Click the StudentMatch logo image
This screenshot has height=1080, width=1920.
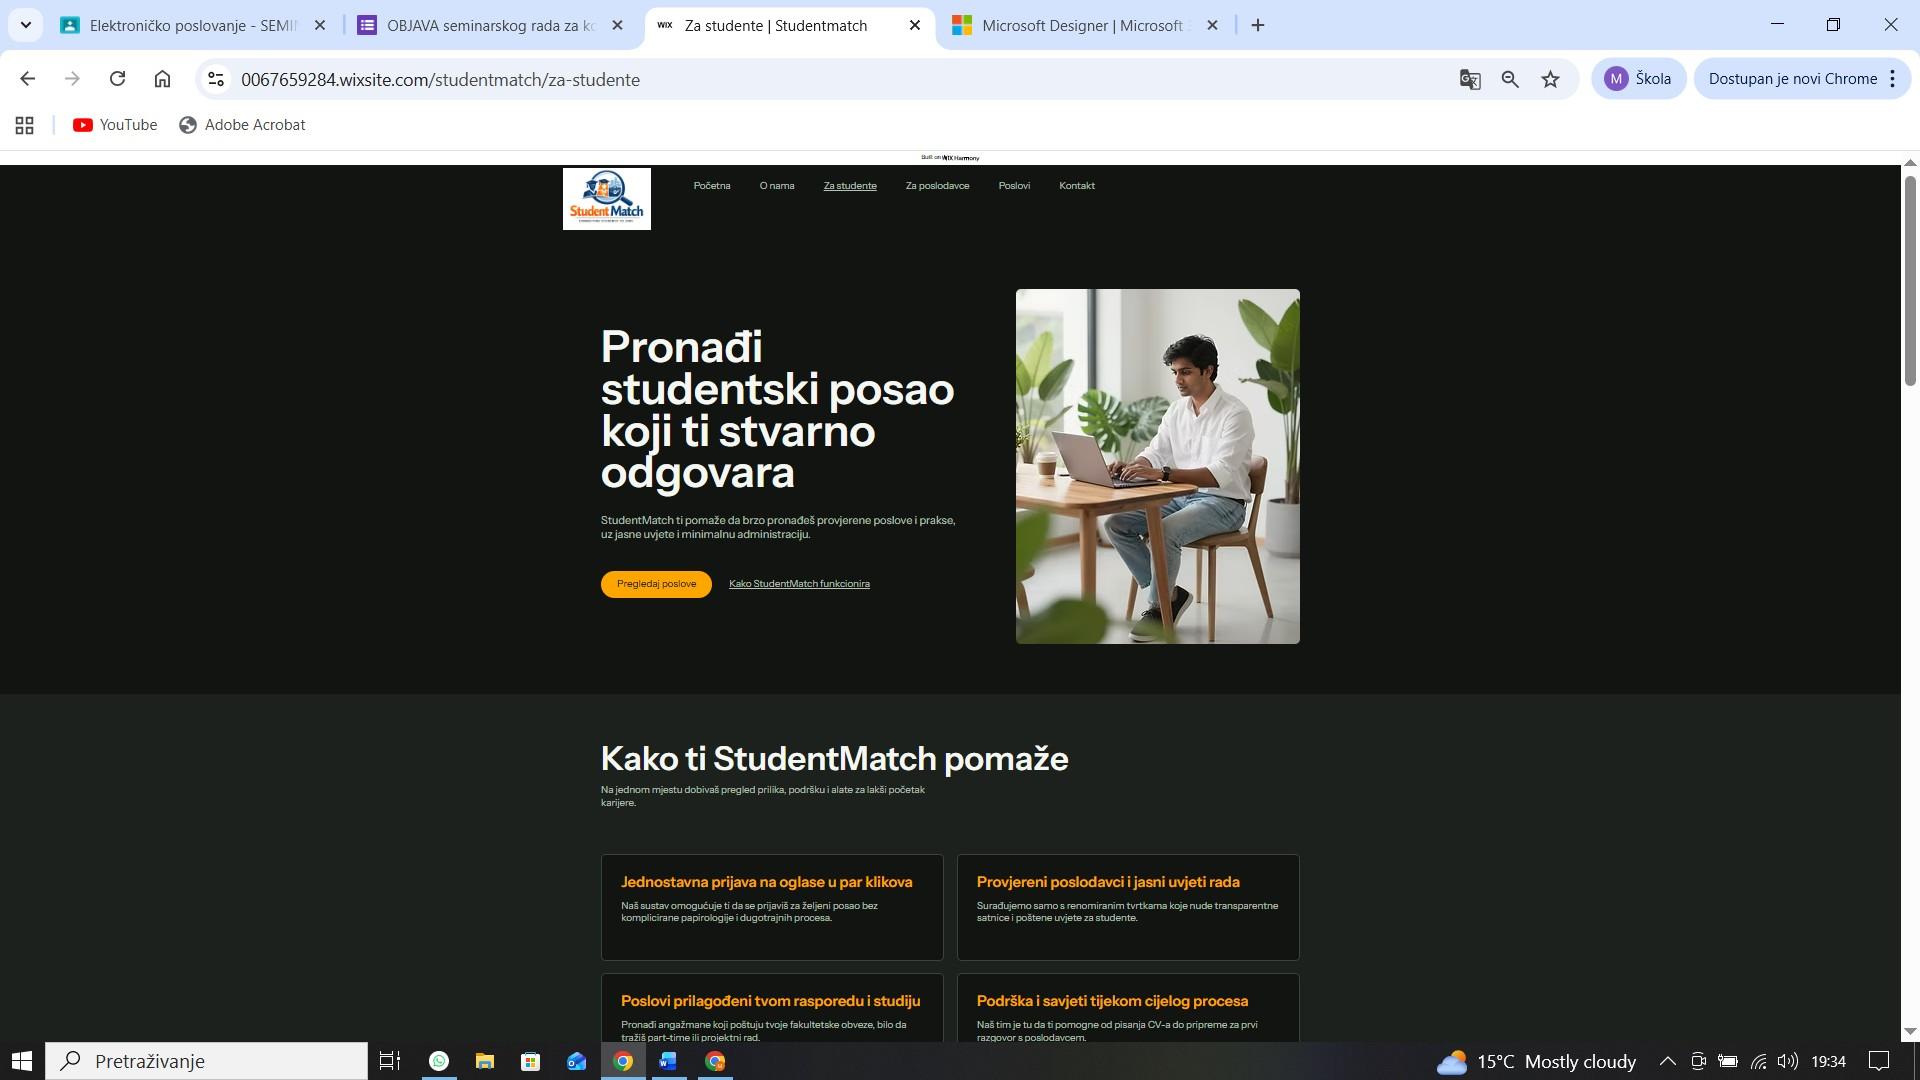606,199
